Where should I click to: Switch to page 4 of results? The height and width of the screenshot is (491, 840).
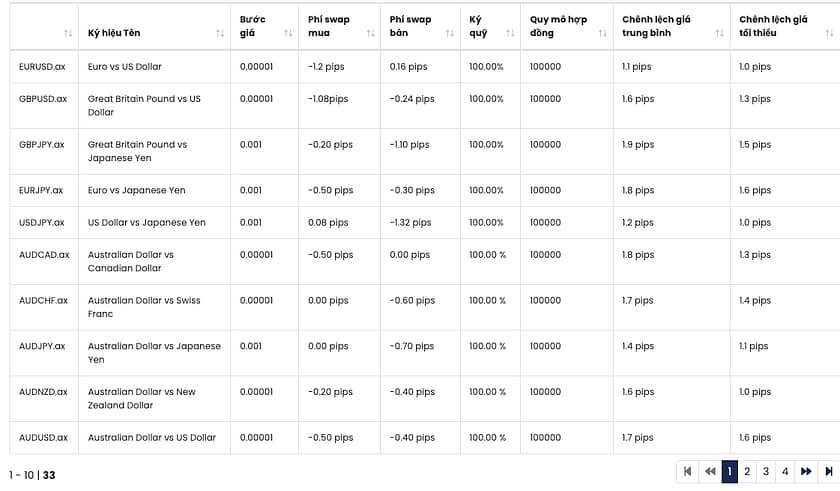pyautogui.click(x=785, y=471)
